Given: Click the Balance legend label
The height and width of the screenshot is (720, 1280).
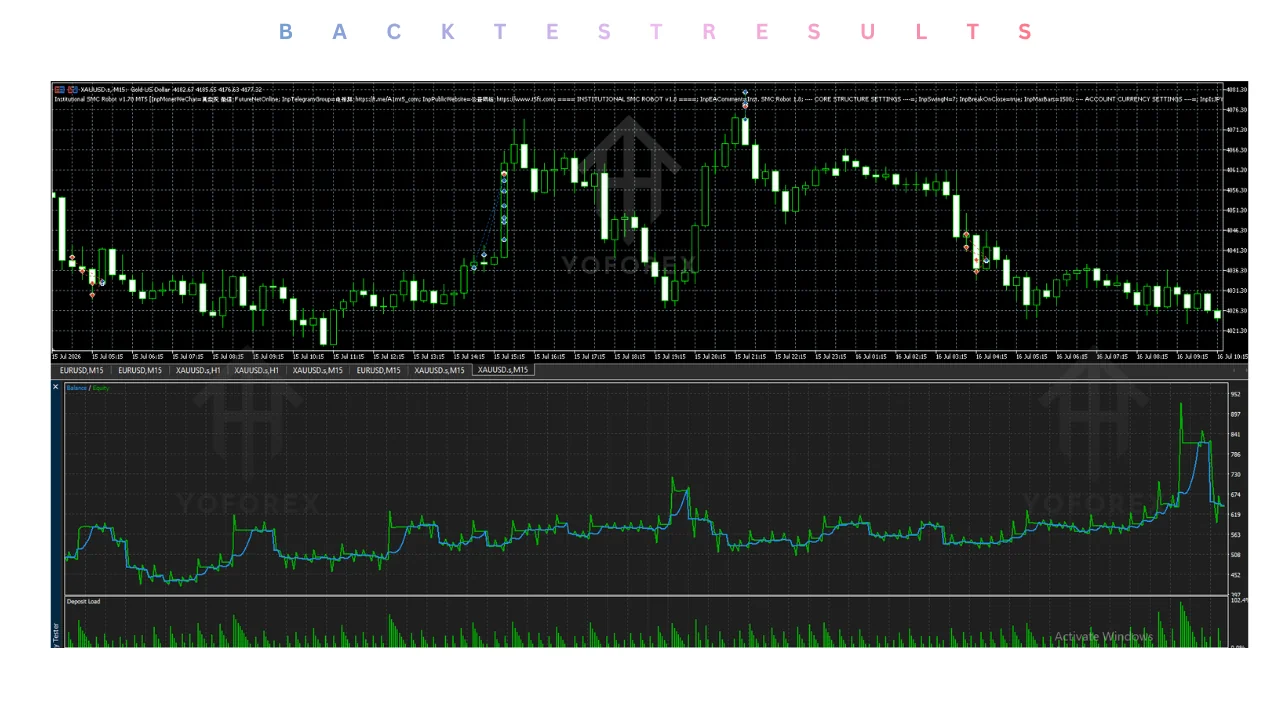Looking at the screenshot, I should tap(76, 387).
